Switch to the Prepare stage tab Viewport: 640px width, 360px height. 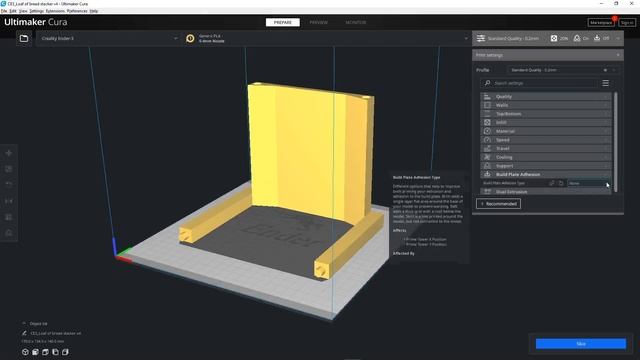pos(282,22)
